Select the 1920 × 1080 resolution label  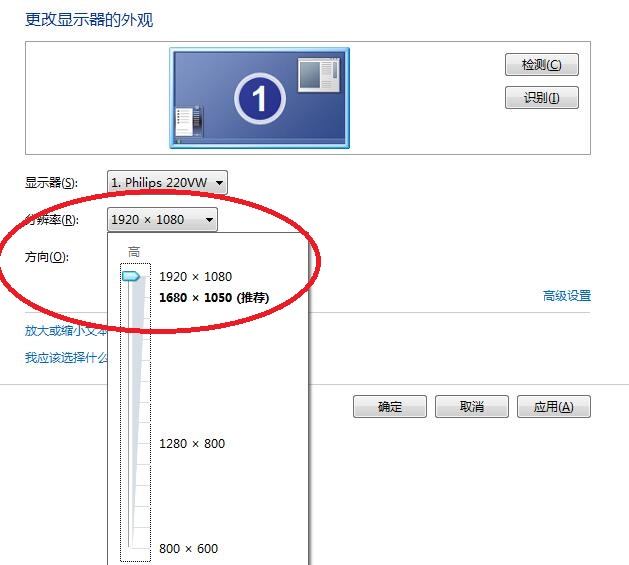click(x=195, y=277)
